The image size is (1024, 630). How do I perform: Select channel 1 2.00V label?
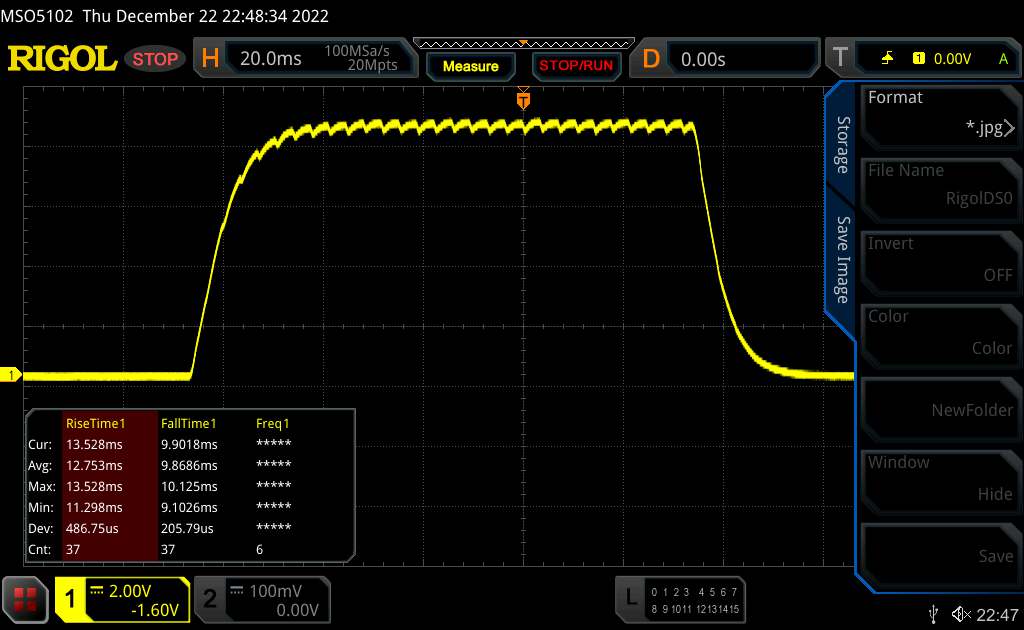(130, 591)
